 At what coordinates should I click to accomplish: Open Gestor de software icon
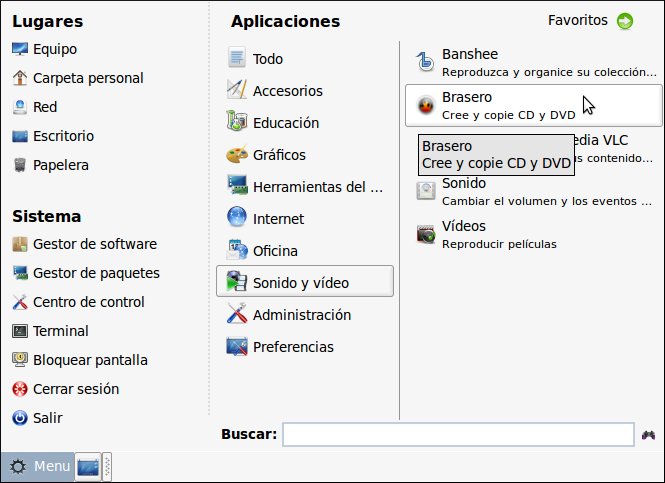(x=20, y=244)
